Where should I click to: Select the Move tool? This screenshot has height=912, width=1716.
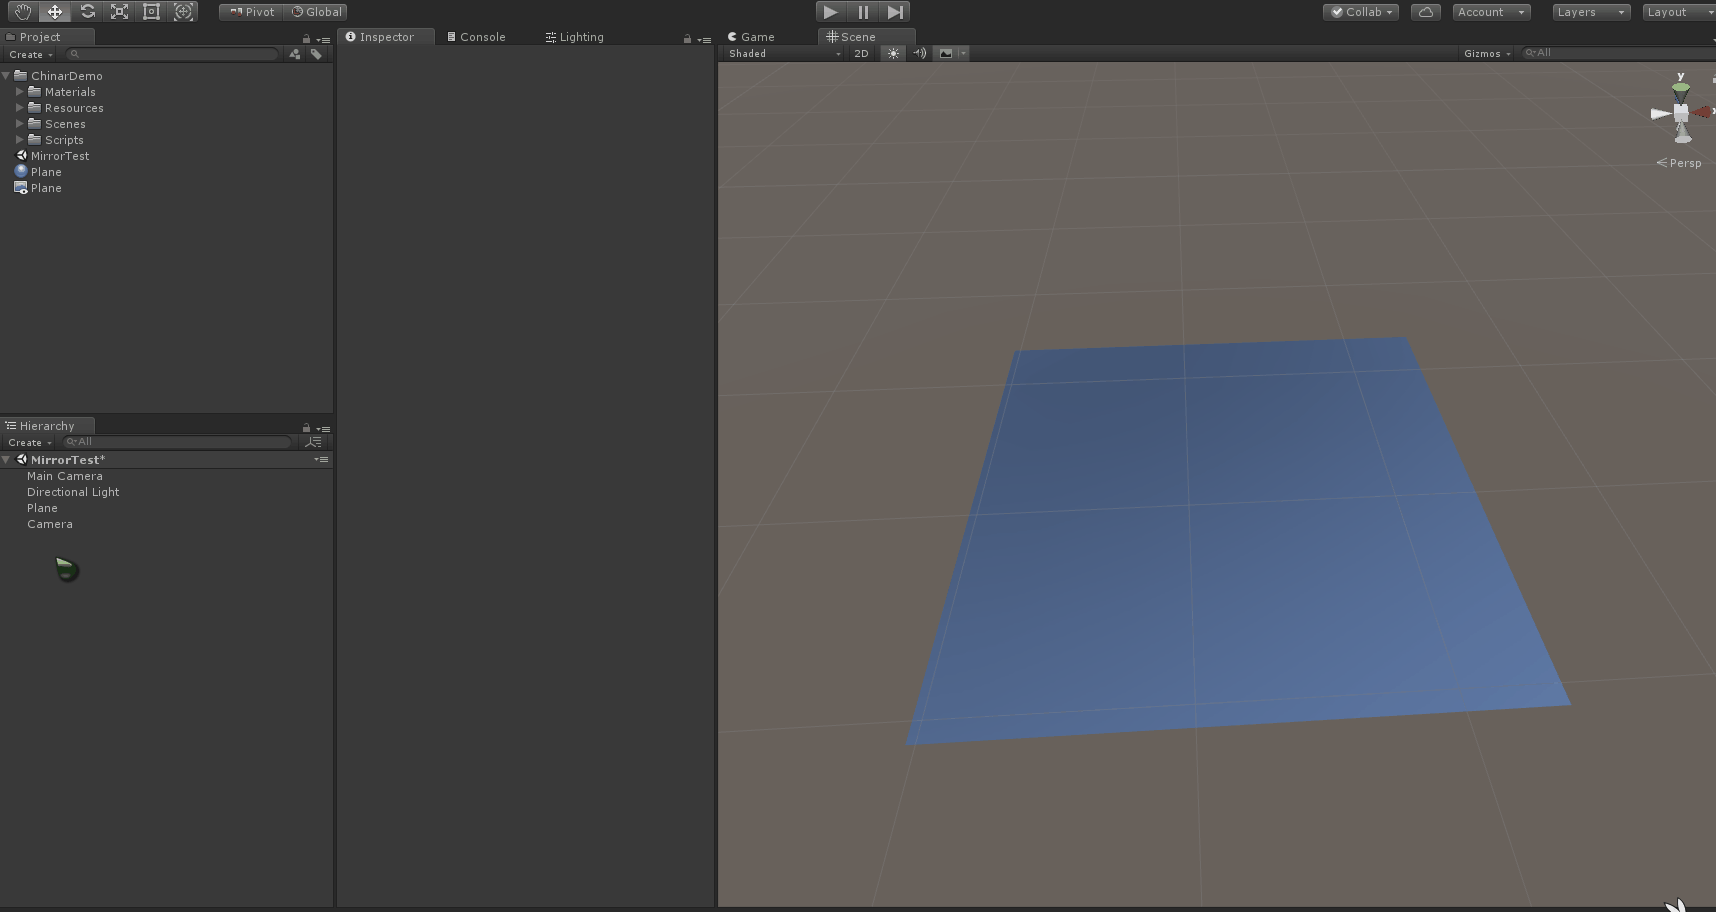click(x=55, y=12)
